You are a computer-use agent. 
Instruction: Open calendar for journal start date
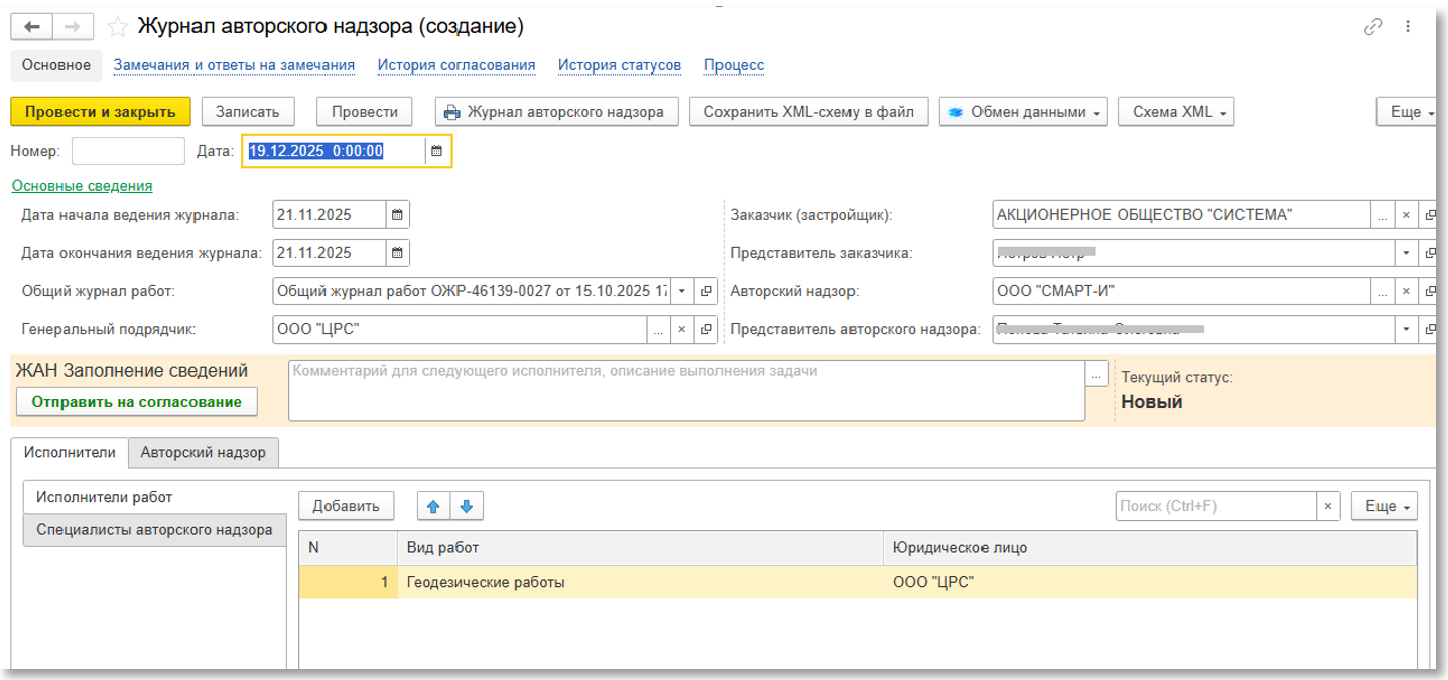[x=397, y=214]
